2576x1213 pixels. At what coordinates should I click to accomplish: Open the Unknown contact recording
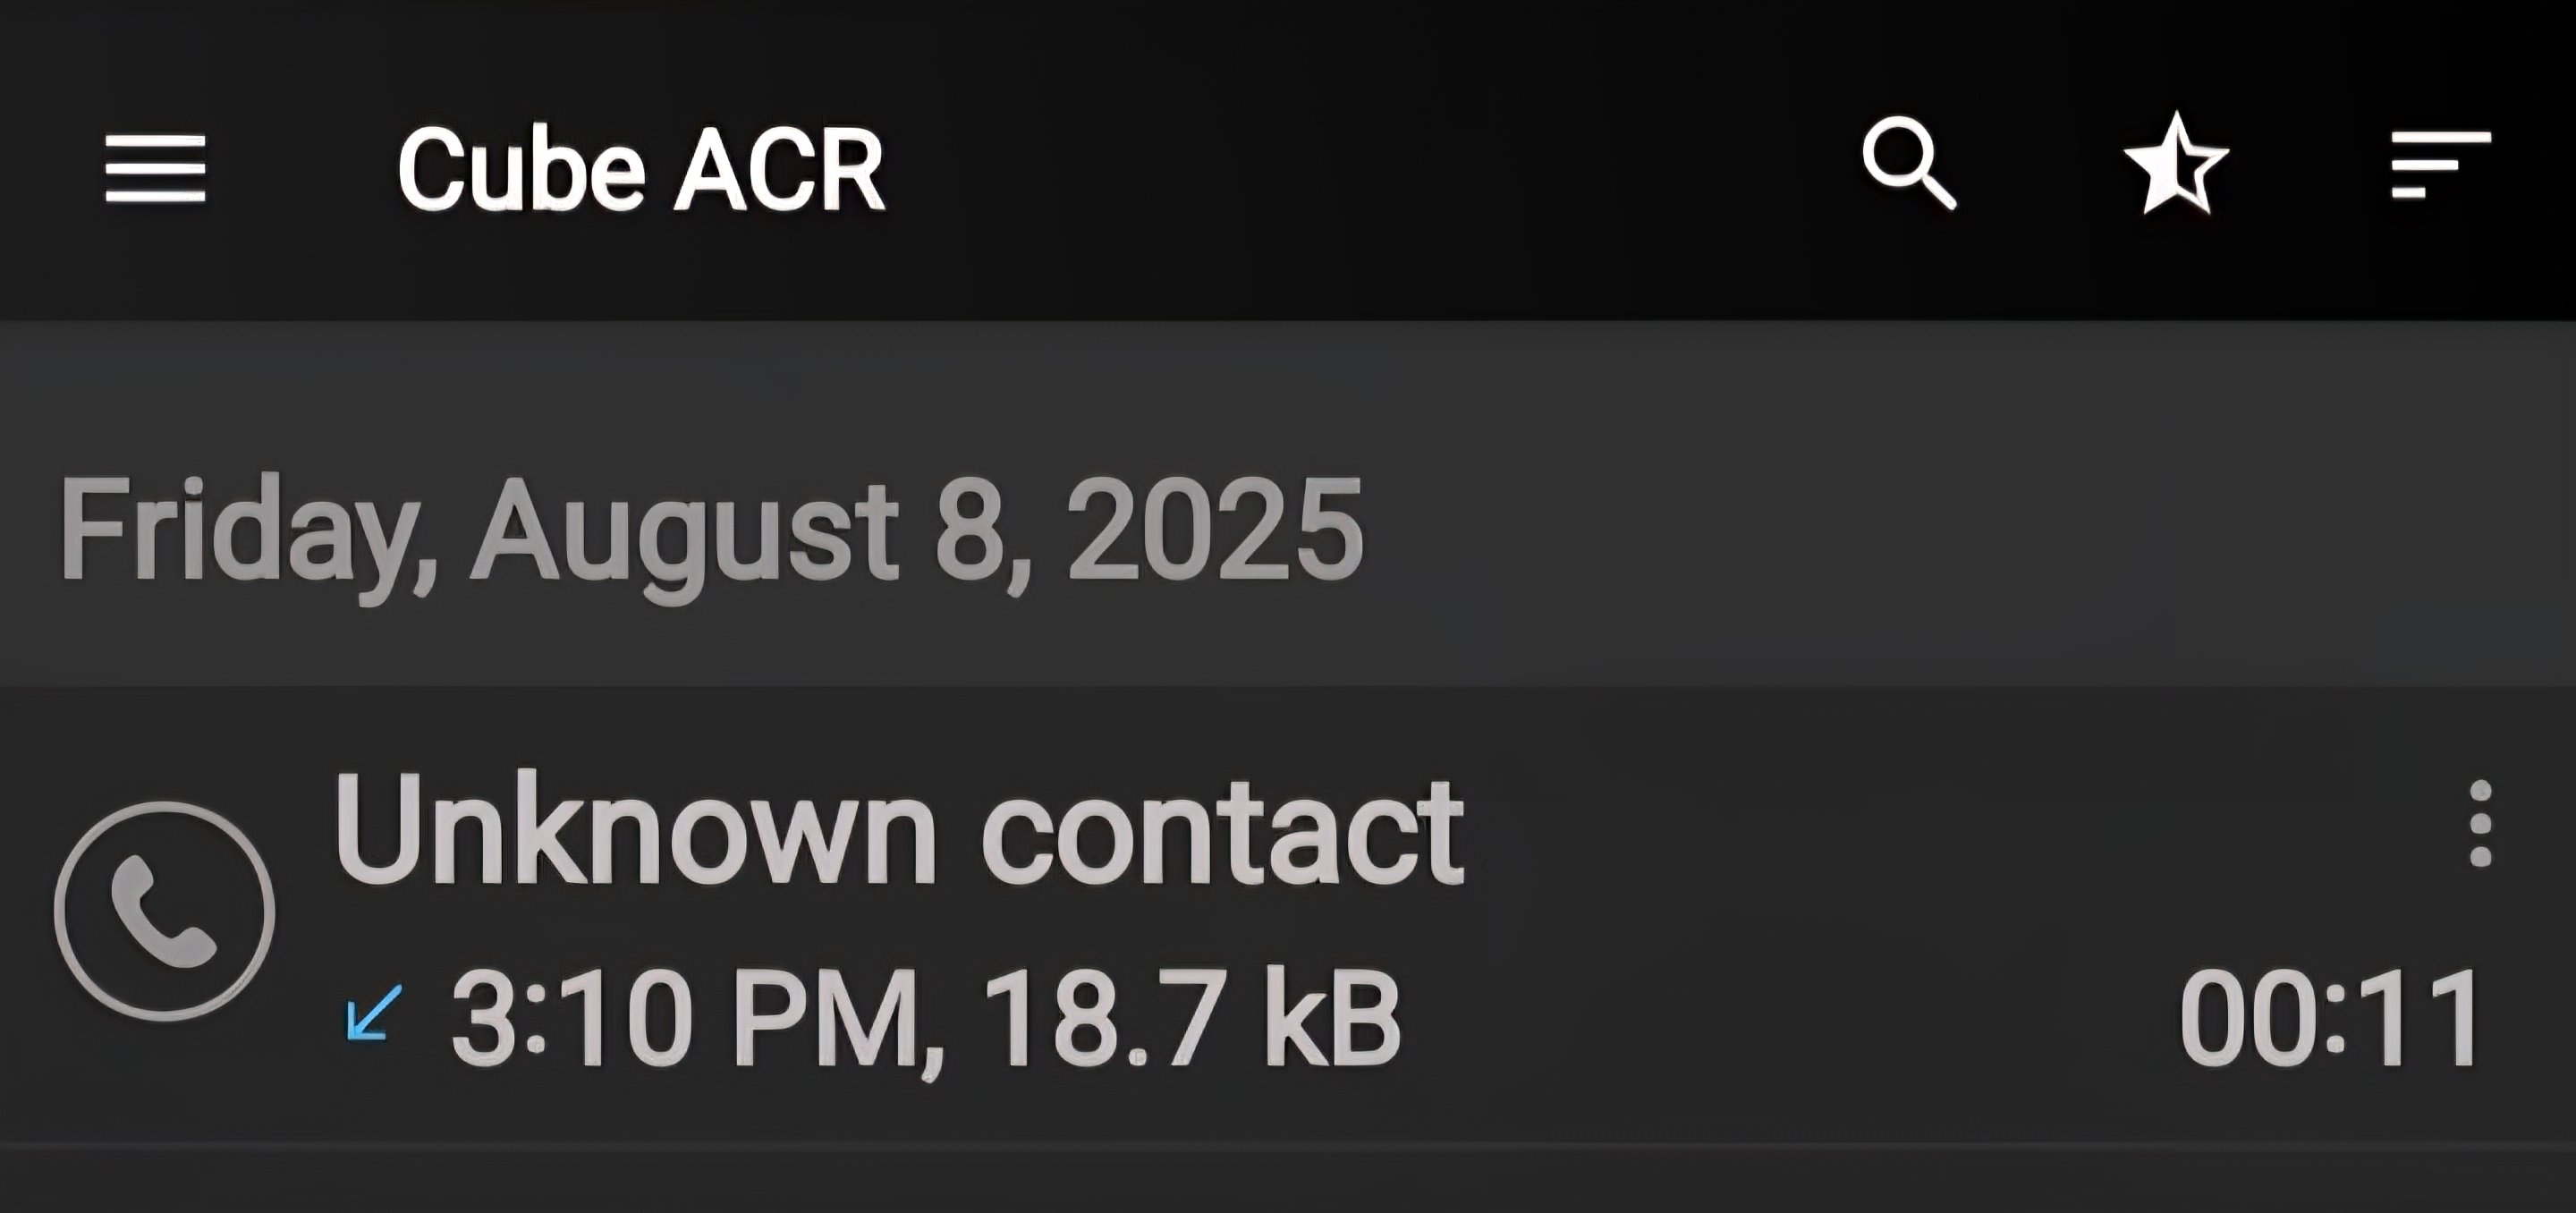(x=1288, y=914)
